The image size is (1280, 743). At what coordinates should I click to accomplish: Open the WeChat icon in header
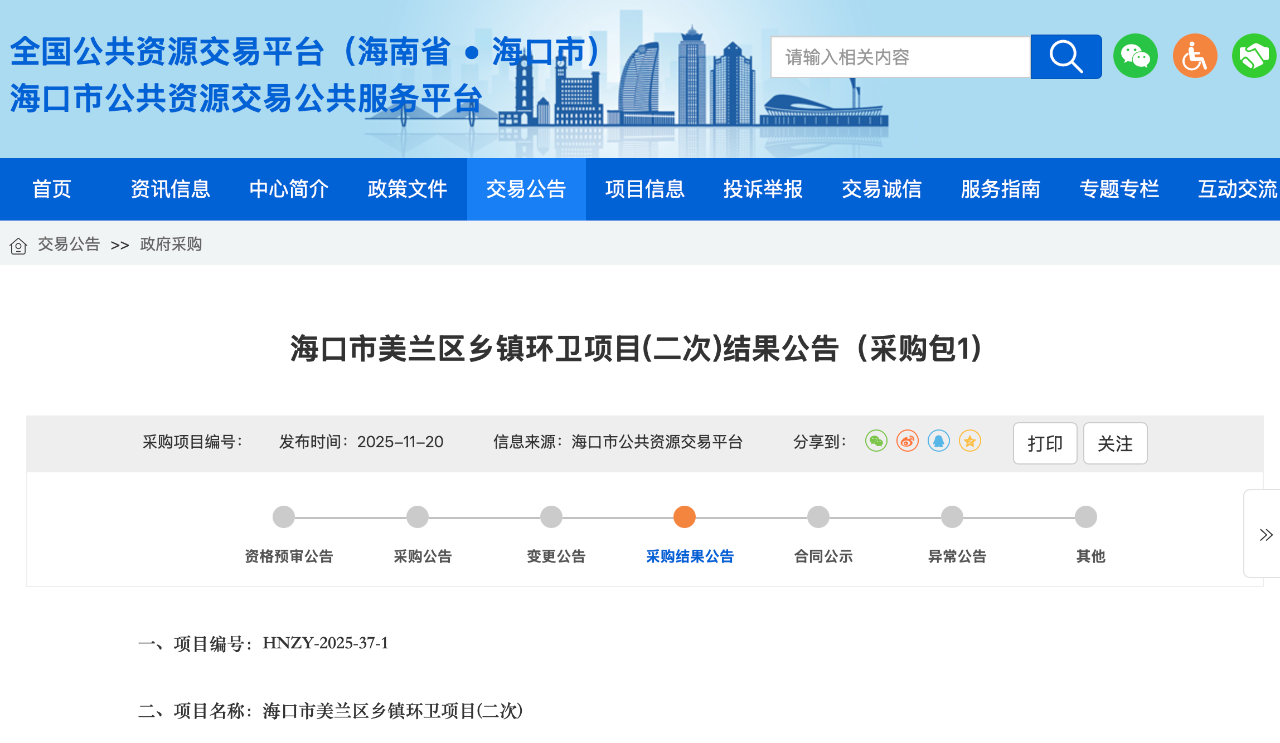[1135, 56]
